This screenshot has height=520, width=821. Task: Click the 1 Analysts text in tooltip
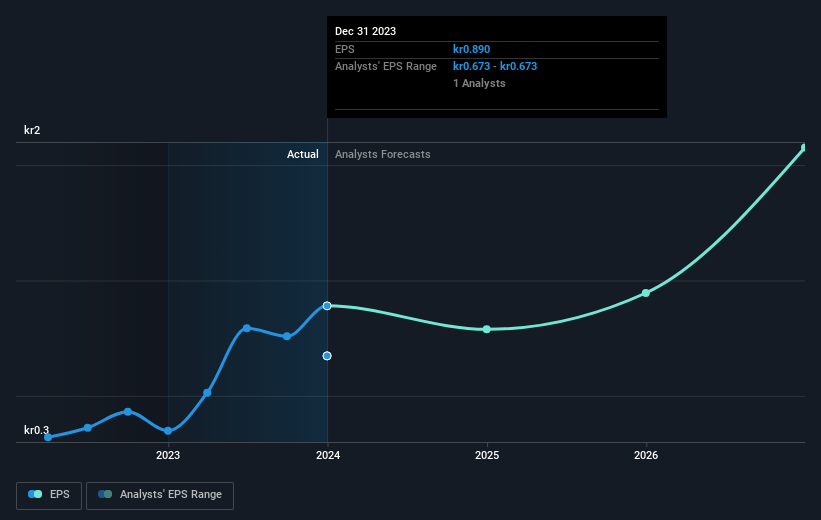(479, 84)
